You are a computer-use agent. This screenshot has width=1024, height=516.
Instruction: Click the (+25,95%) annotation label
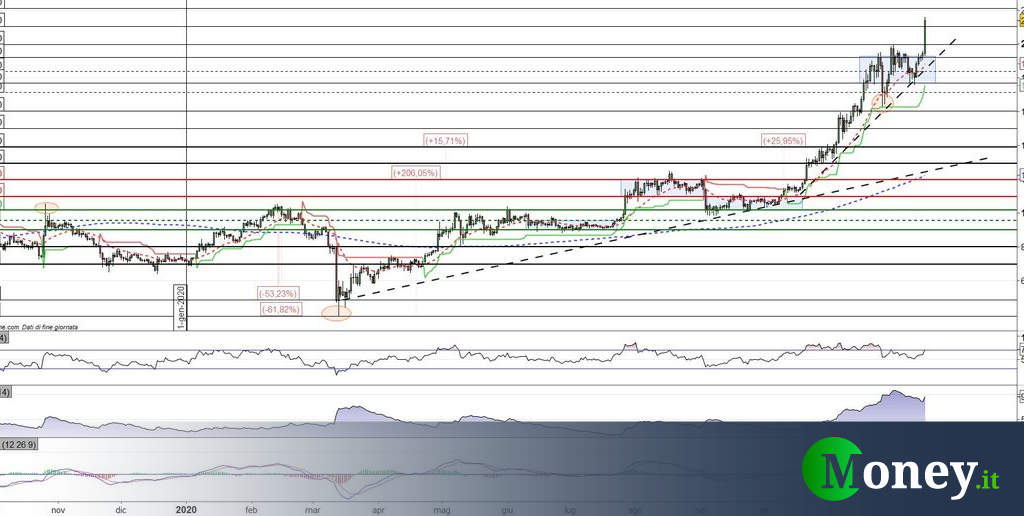point(783,141)
